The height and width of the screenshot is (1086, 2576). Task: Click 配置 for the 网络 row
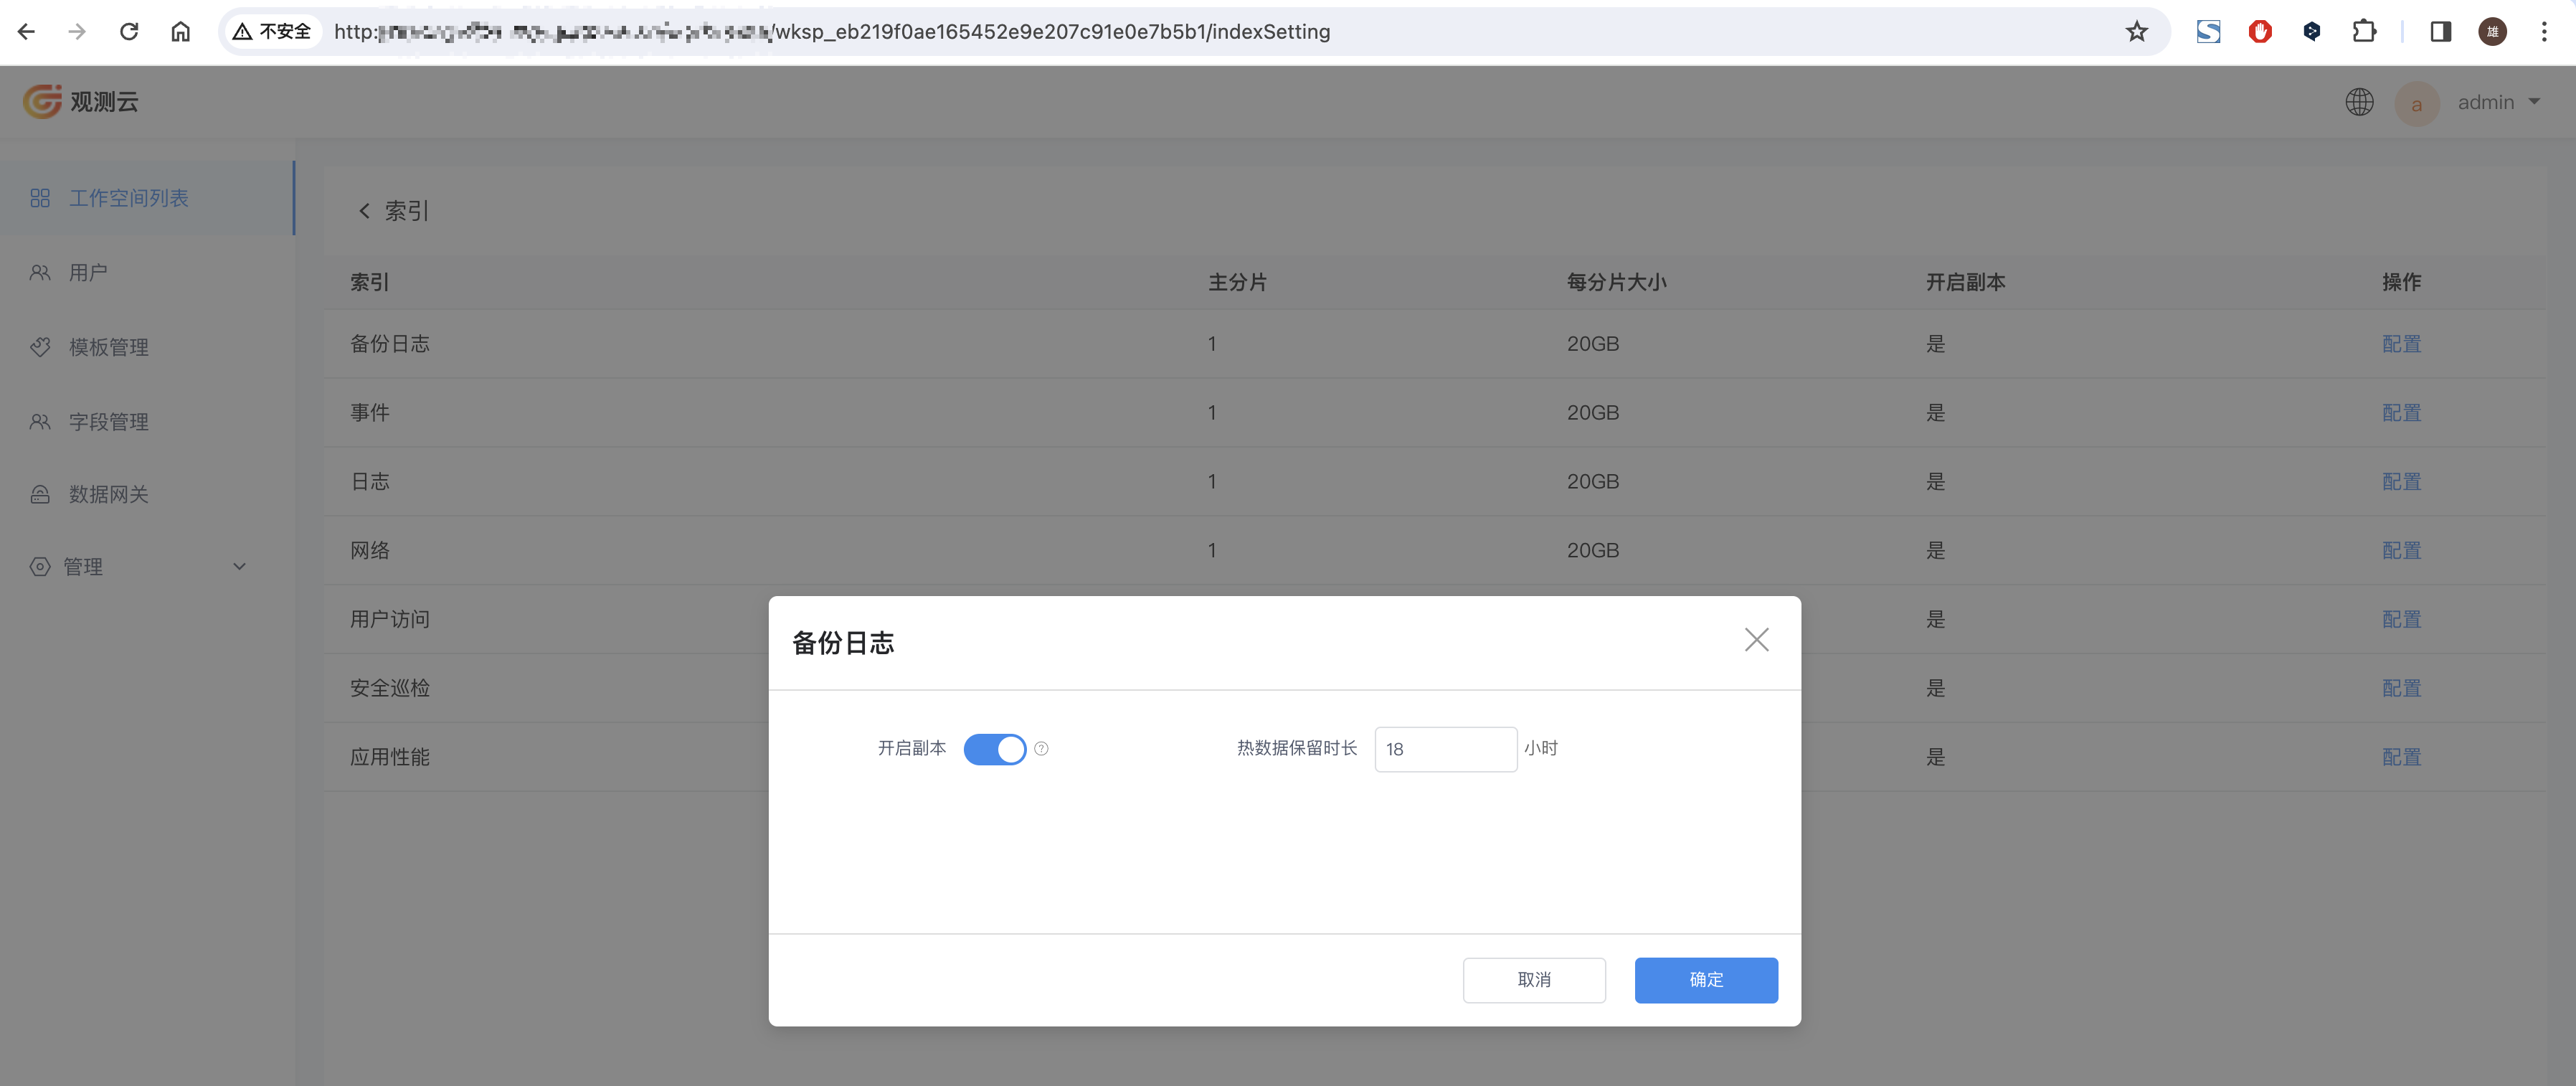point(2401,551)
